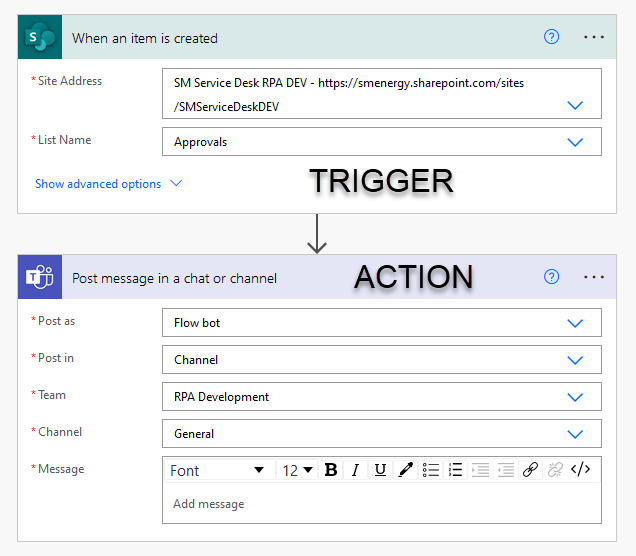
Task: Remove the hyperlink with the unlink icon
Action: pyautogui.click(x=555, y=470)
